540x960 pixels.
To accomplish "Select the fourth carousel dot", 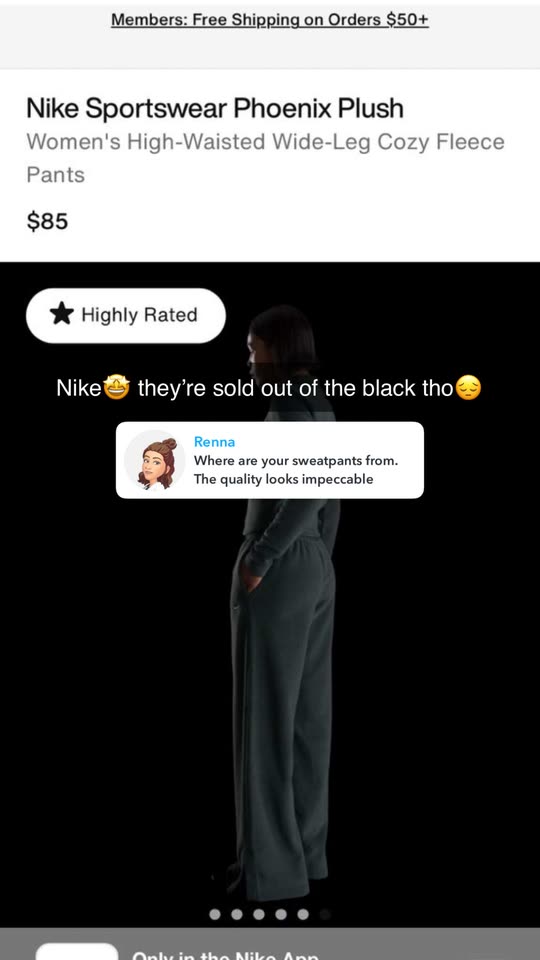I will click(281, 914).
